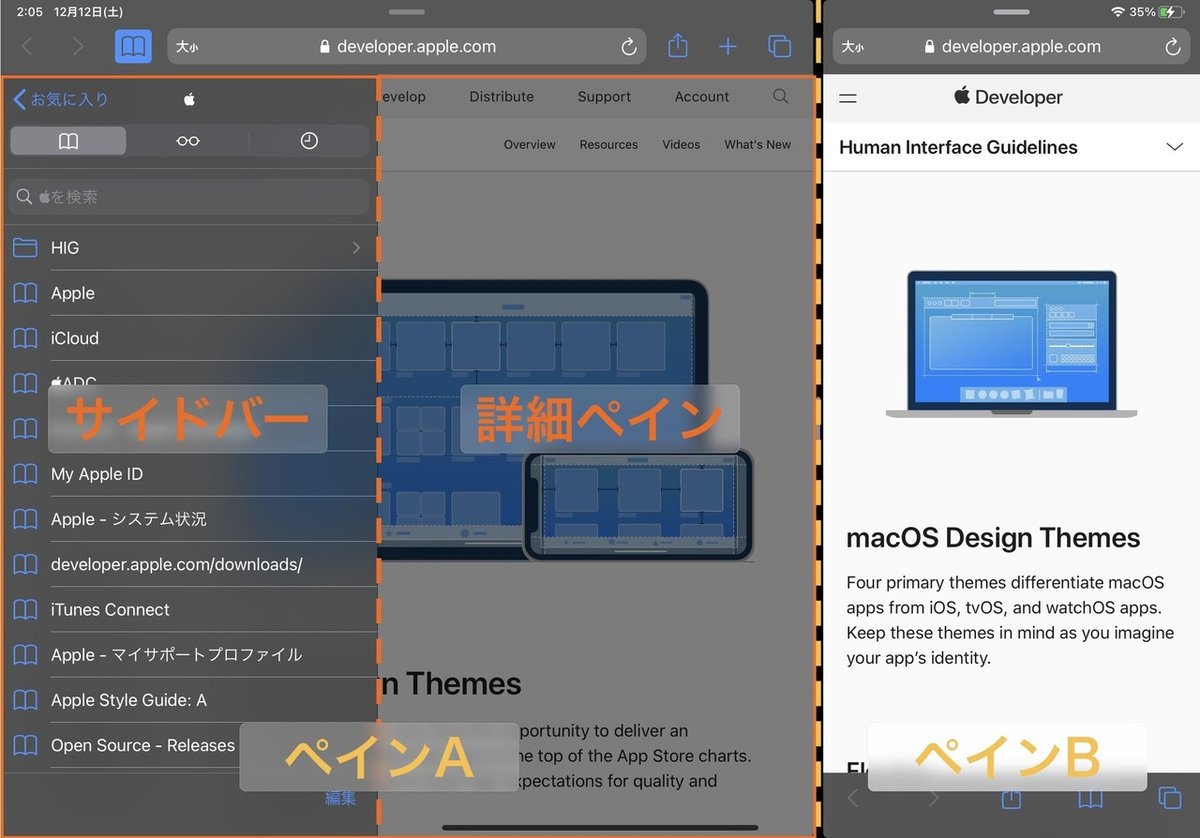Open the 大小 text size menu in left pane
The image size is (1200, 838).
[x=188, y=47]
